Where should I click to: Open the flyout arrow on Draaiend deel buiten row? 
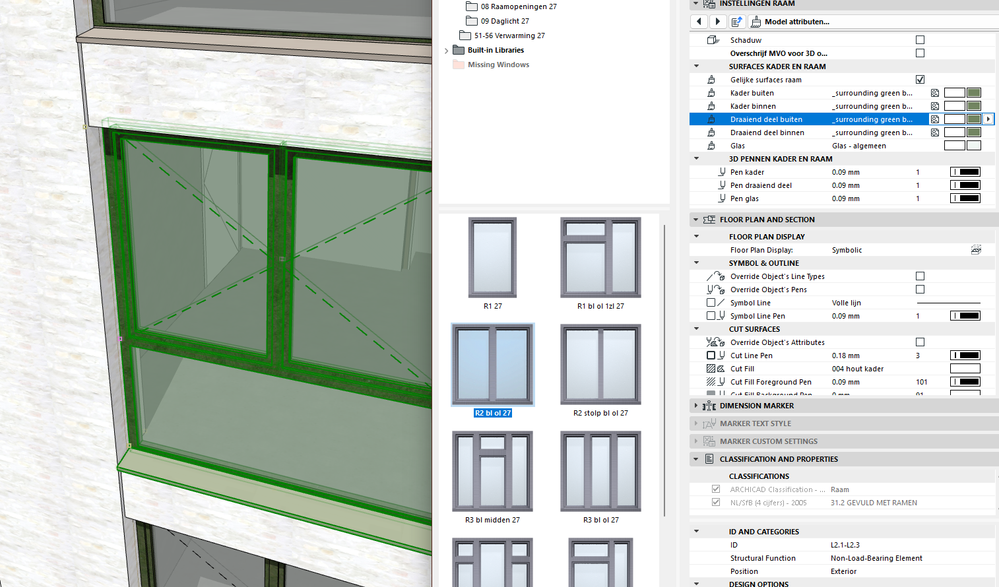[x=989, y=119]
